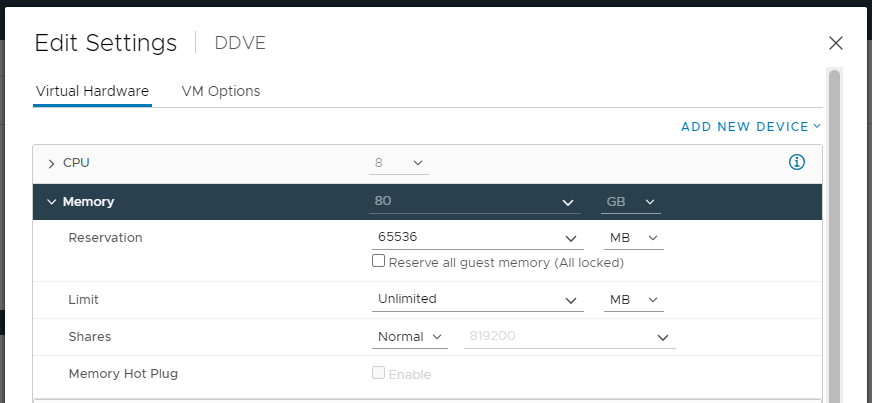
Task: Open the Add New Device menu
Action: click(x=750, y=127)
